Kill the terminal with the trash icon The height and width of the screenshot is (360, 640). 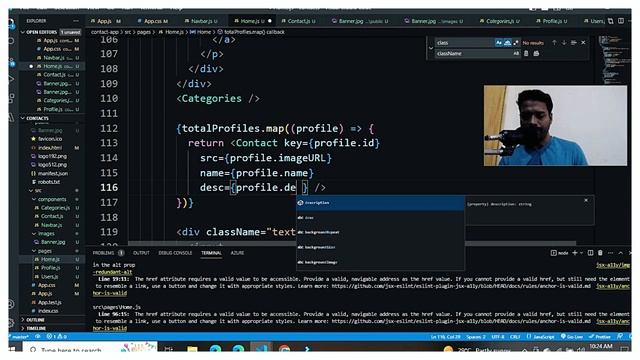tap(600, 253)
